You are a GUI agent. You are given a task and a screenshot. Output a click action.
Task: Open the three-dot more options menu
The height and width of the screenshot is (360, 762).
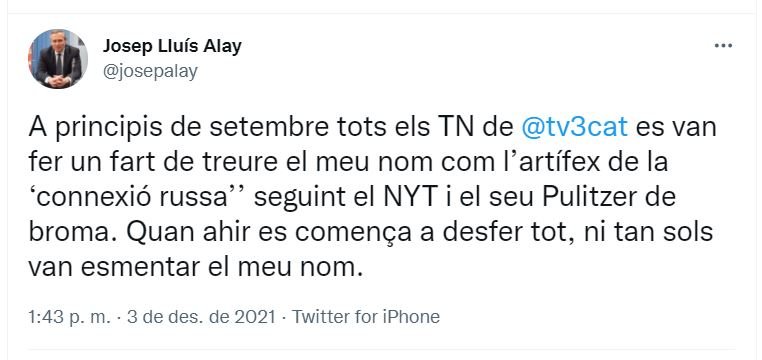pos(723,46)
